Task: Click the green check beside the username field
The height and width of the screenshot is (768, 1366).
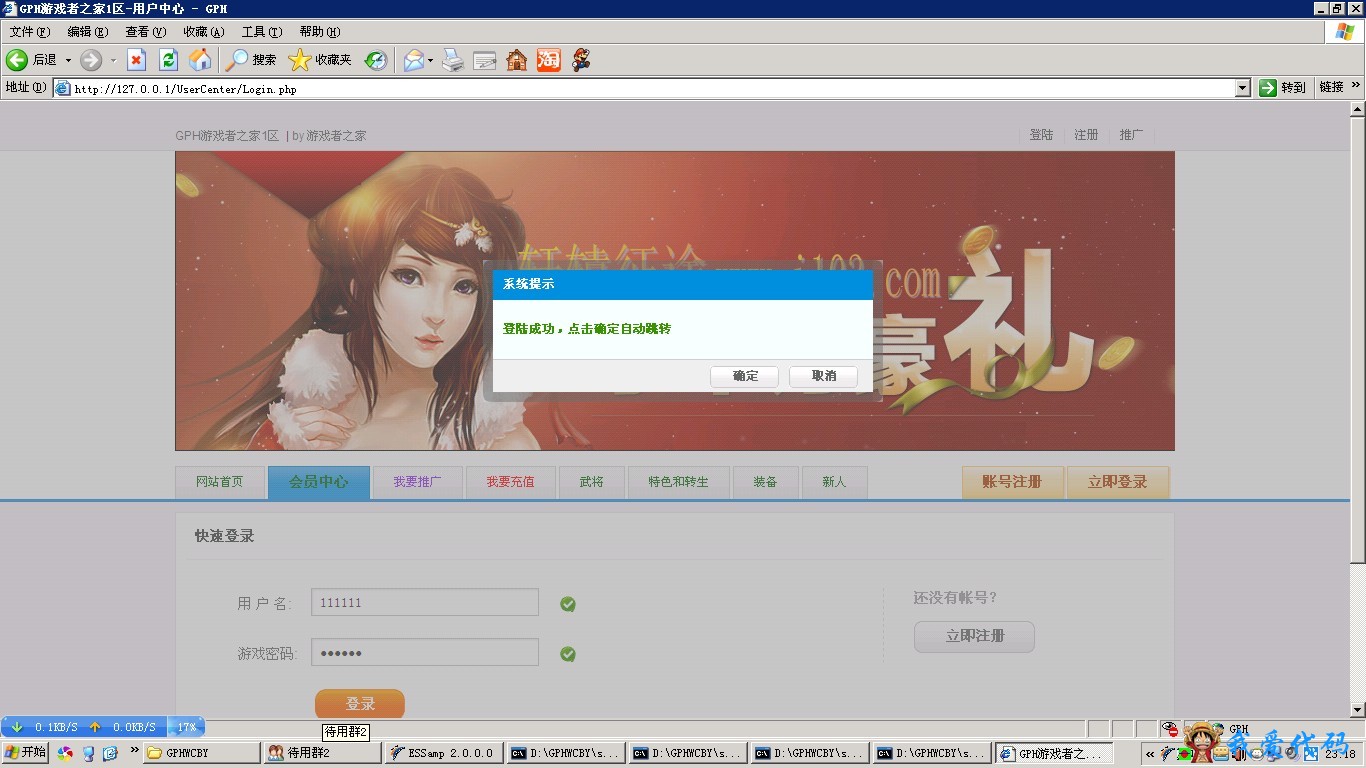Action: [x=568, y=604]
